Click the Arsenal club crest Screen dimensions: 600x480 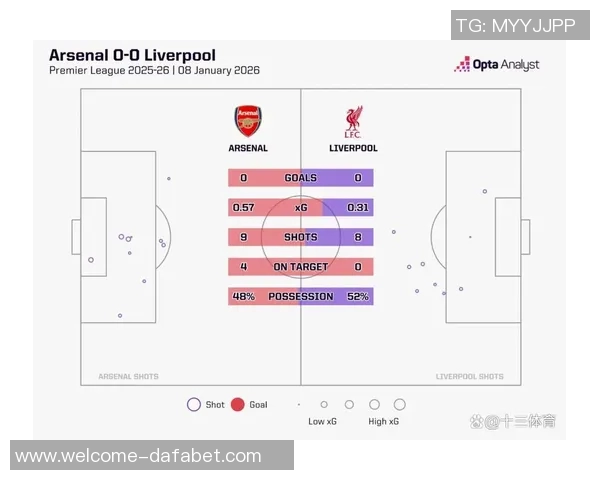point(248,121)
